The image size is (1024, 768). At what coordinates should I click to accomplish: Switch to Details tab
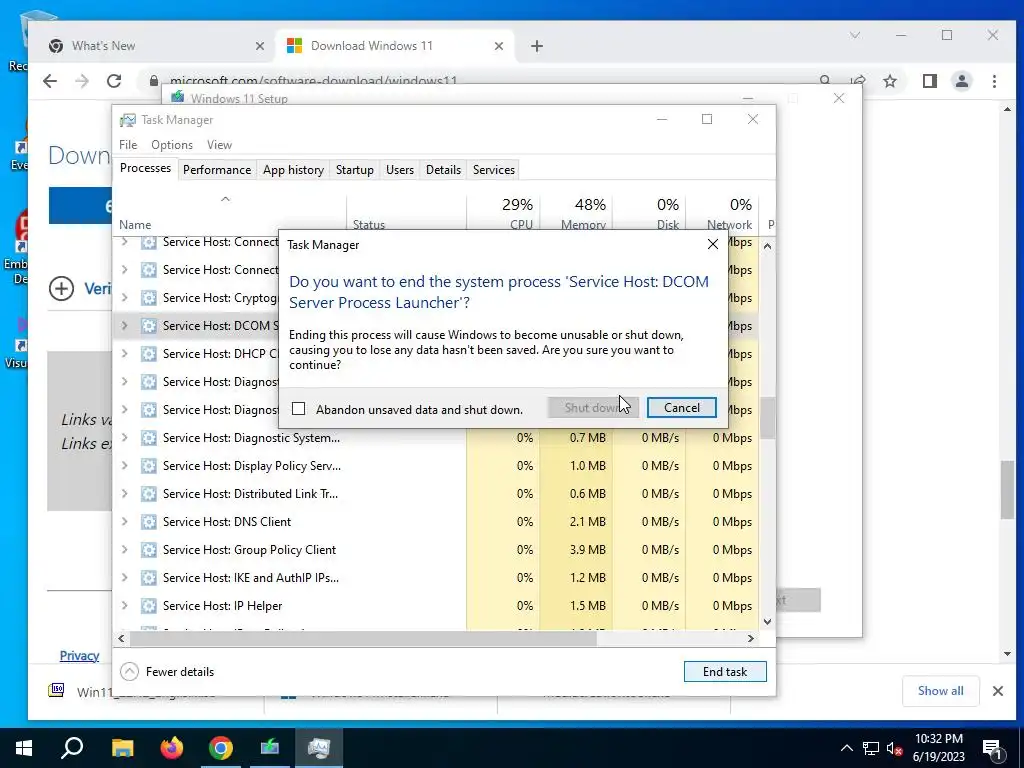[x=443, y=170]
